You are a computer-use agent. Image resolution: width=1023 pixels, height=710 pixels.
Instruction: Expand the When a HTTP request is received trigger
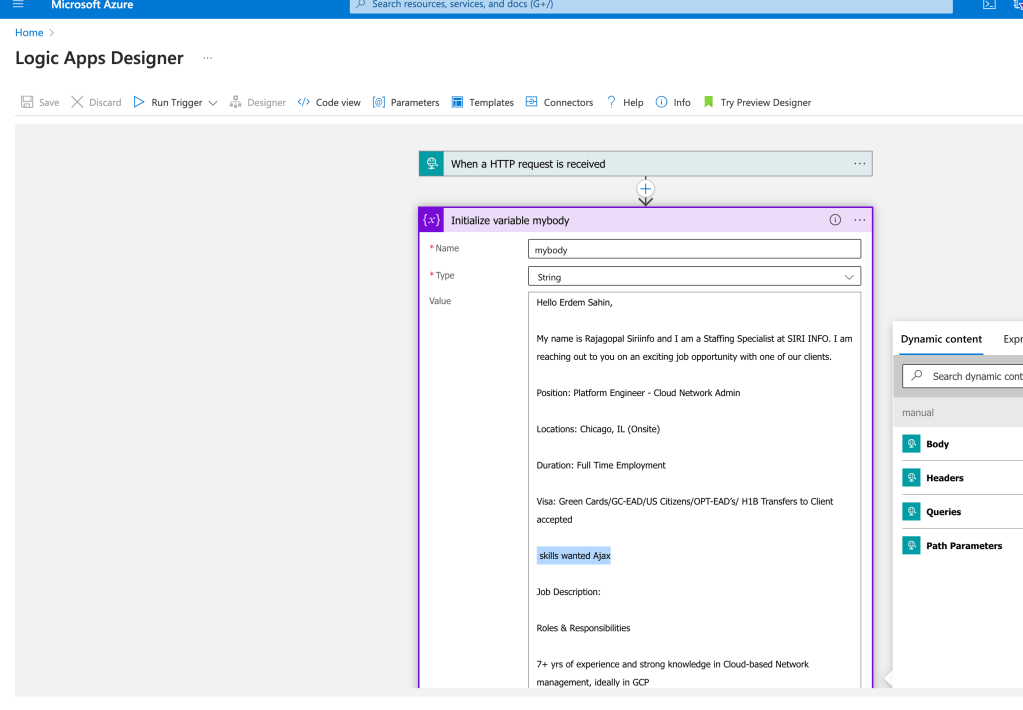coord(645,164)
